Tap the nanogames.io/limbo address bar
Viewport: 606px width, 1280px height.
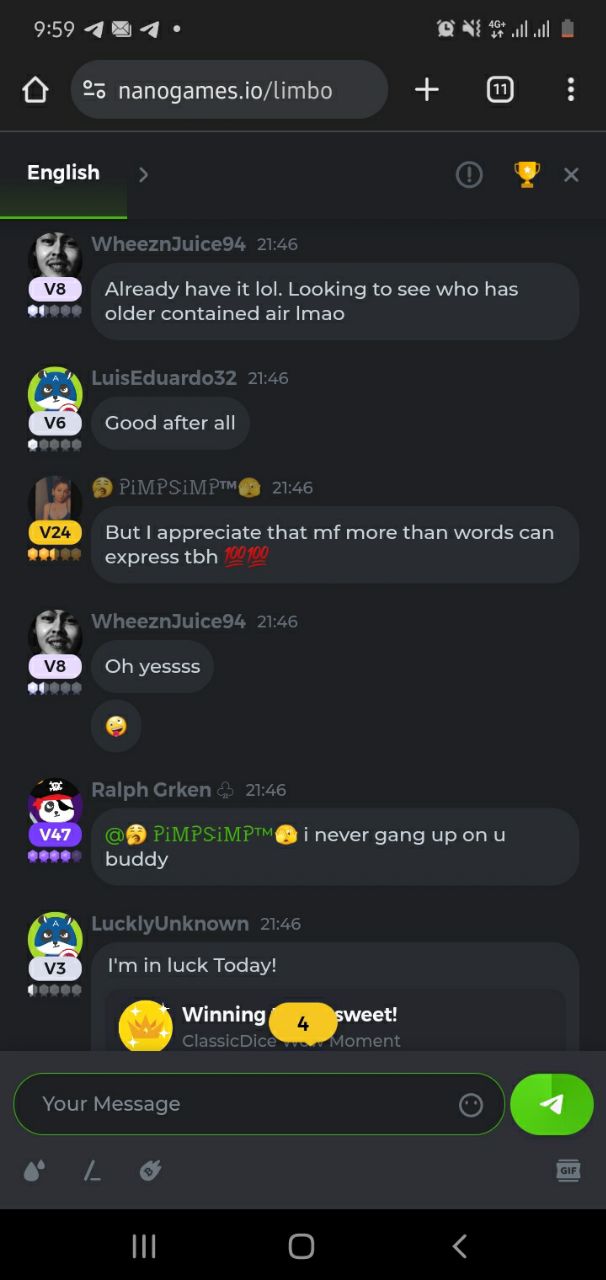coord(229,90)
